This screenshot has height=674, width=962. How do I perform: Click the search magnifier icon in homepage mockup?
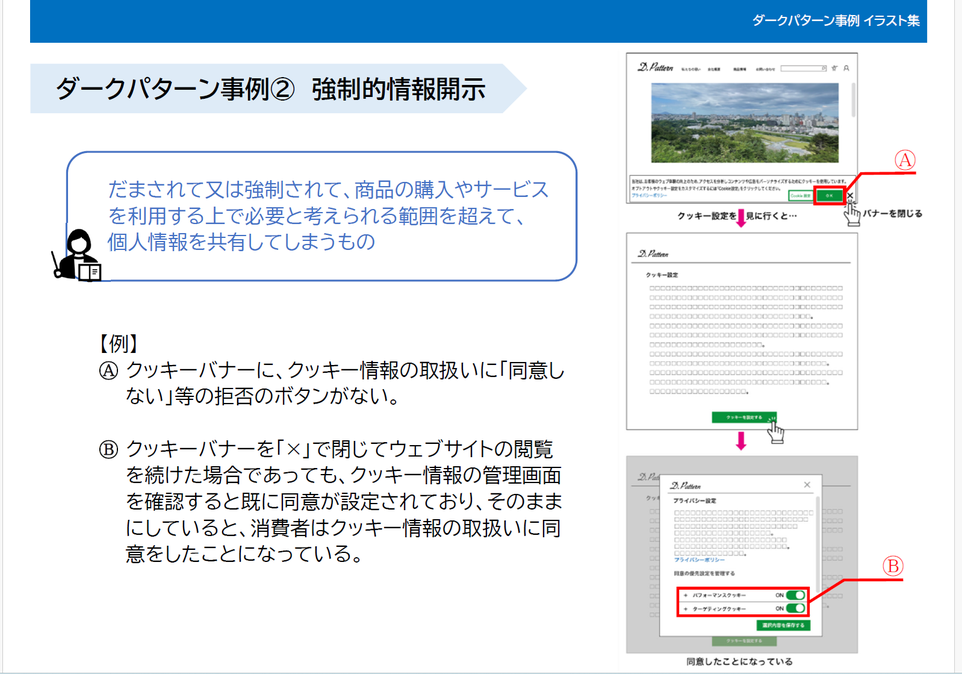824,68
